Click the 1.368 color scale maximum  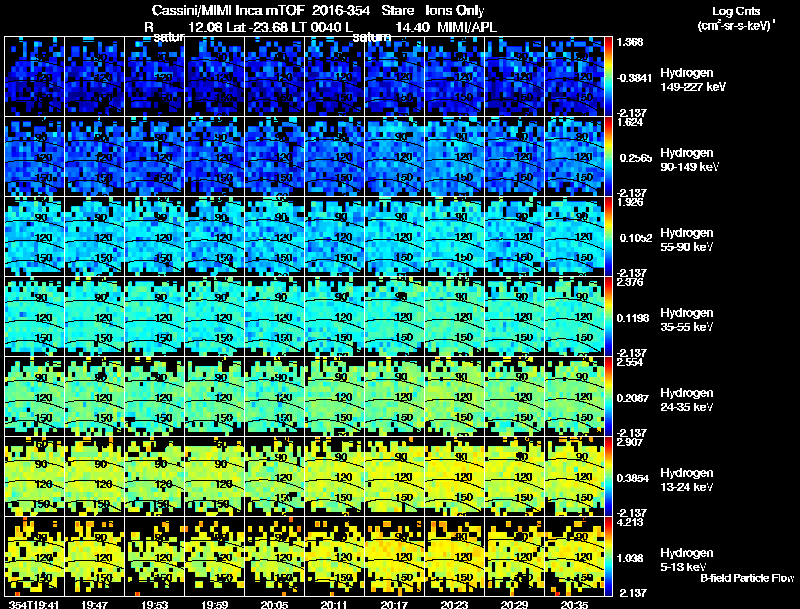(x=630, y=42)
